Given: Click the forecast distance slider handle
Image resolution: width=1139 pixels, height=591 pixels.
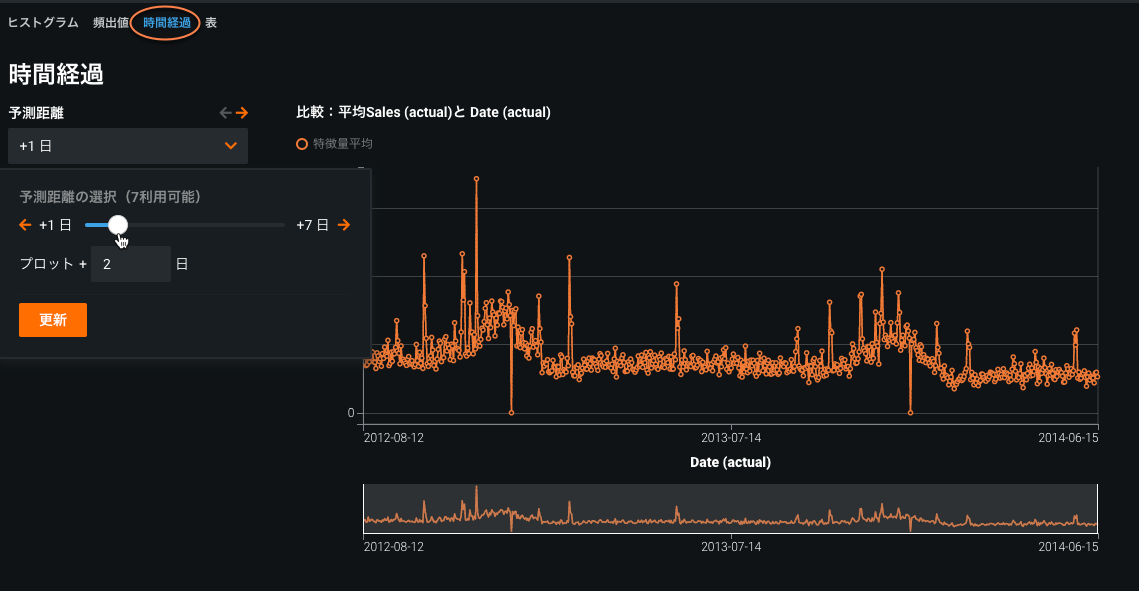Looking at the screenshot, I should [118, 225].
